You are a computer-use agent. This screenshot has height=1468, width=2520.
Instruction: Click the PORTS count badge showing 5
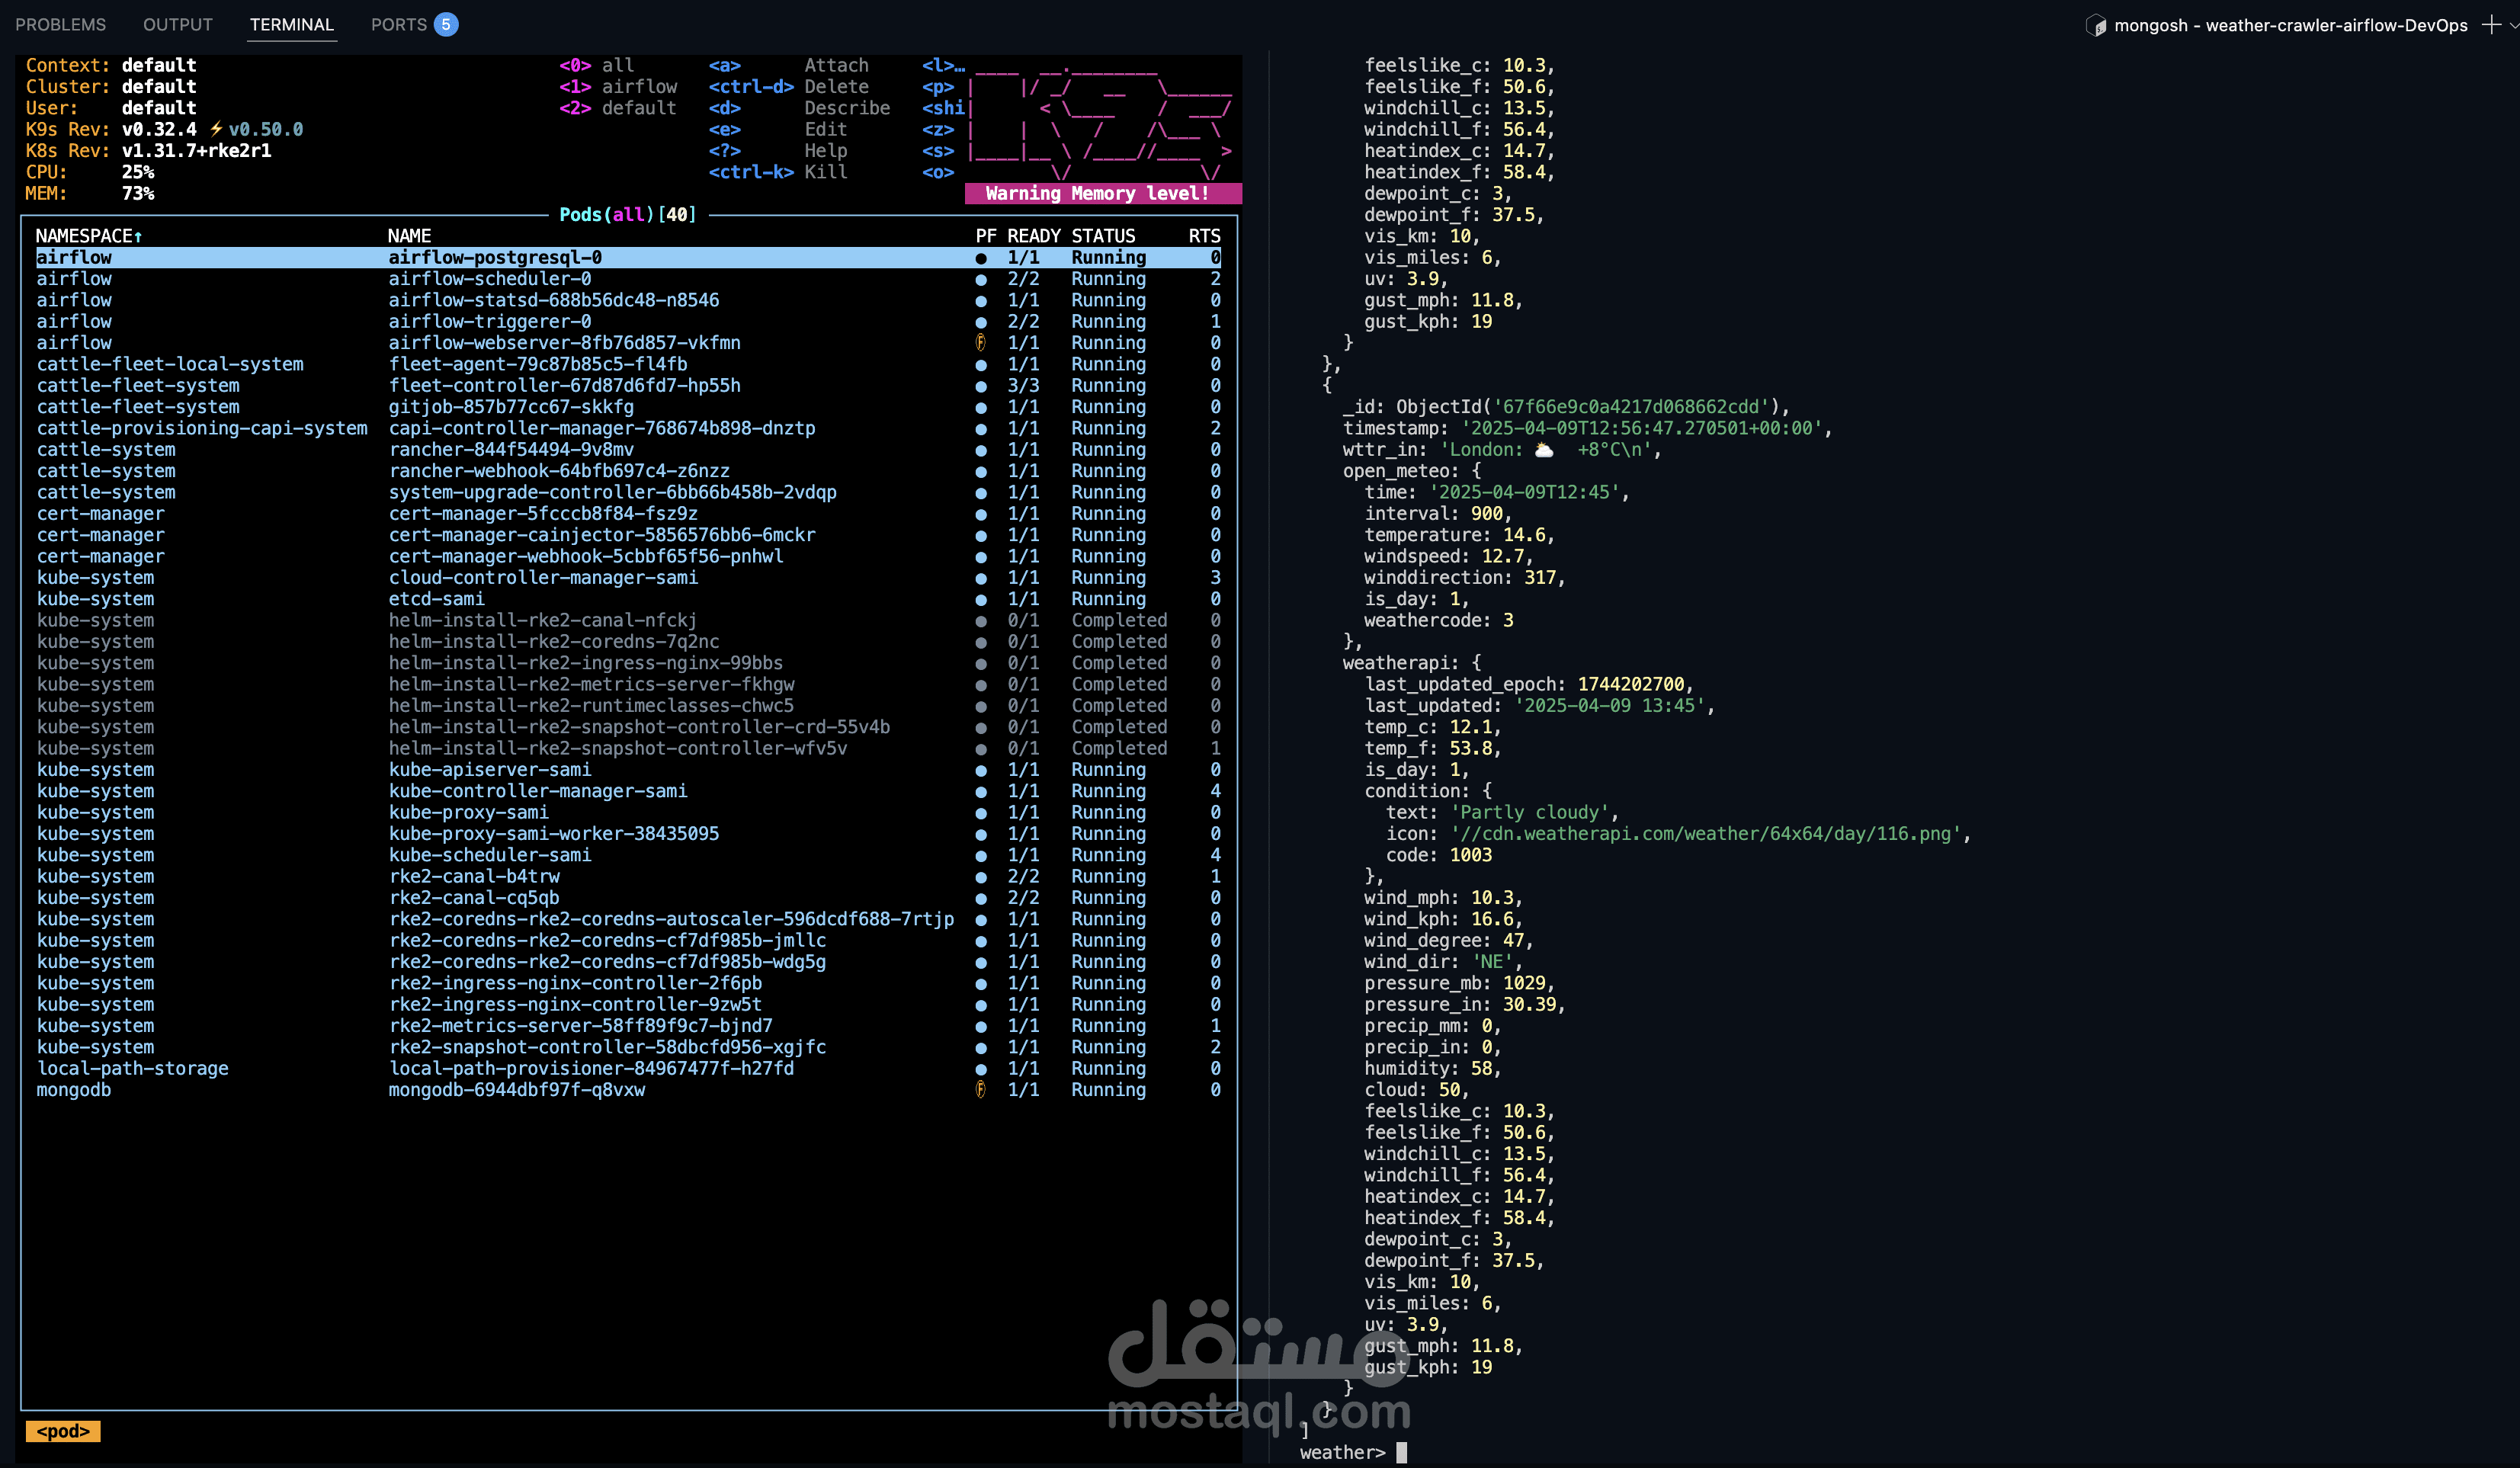(x=446, y=24)
